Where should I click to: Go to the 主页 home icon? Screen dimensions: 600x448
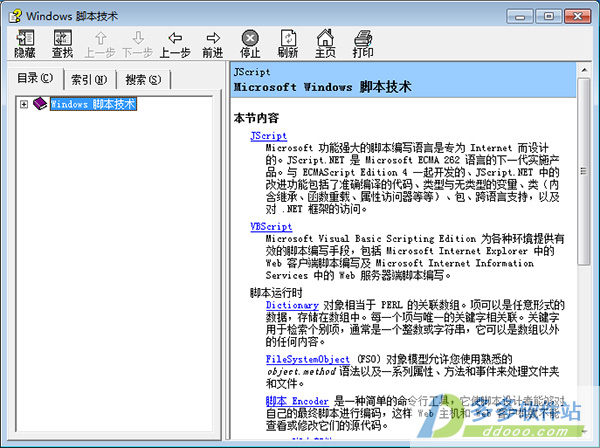[x=325, y=44]
